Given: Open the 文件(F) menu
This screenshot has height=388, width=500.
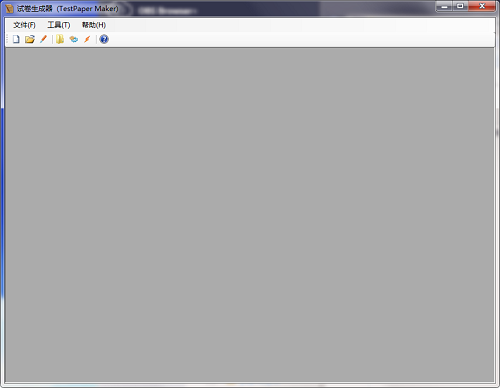Looking at the screenshot, I should coord(24,25).
